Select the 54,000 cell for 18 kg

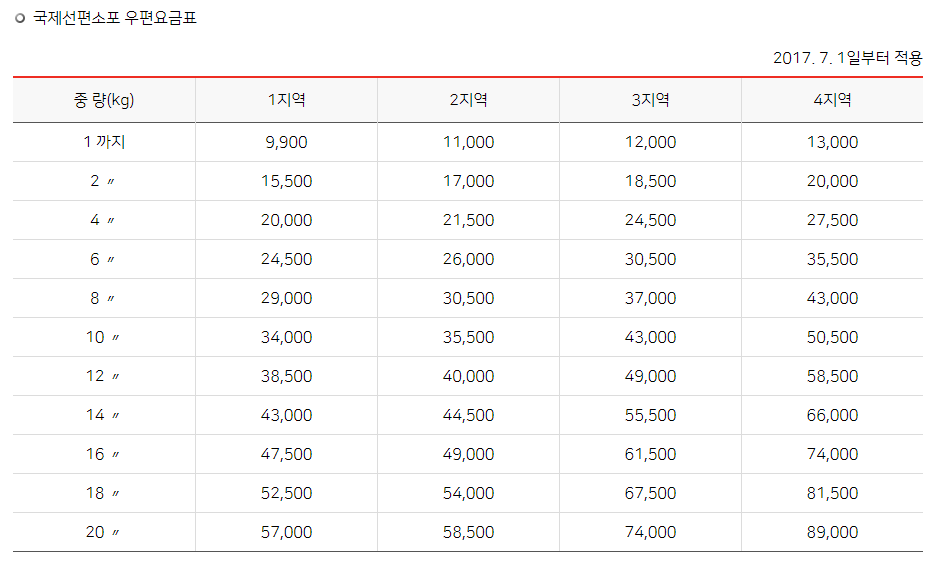[x=468, y=493]
